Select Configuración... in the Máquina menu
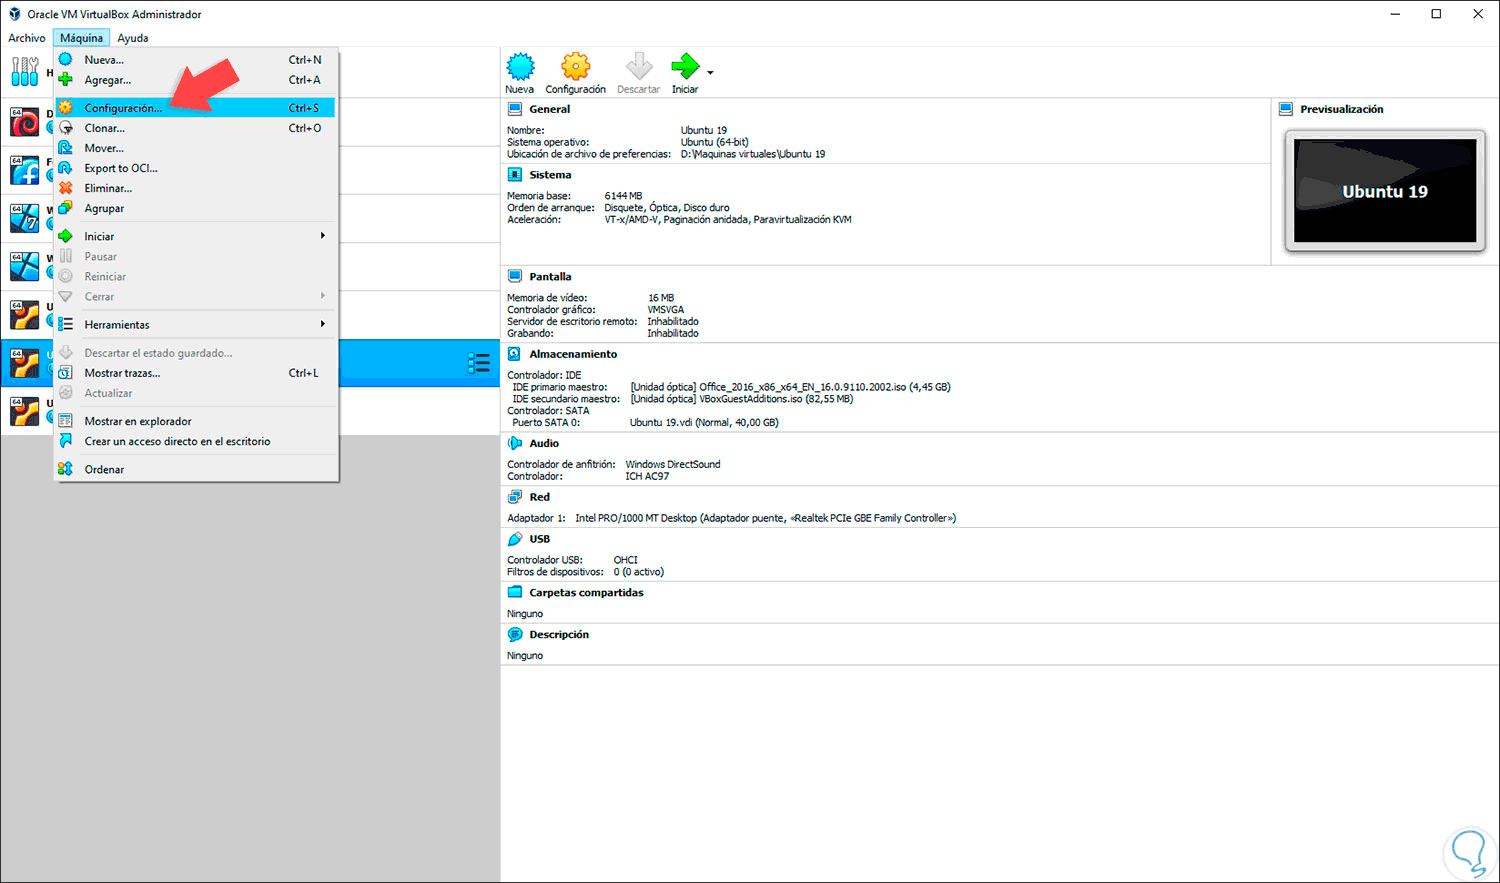The height and width of the screenshot is (883, 1500). [x=196, y=108]
